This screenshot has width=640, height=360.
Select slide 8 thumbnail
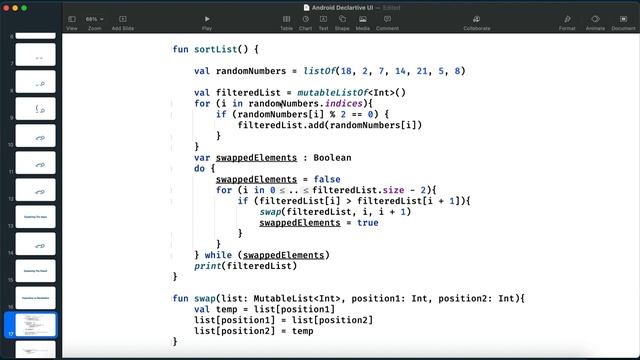click(36, 82)
